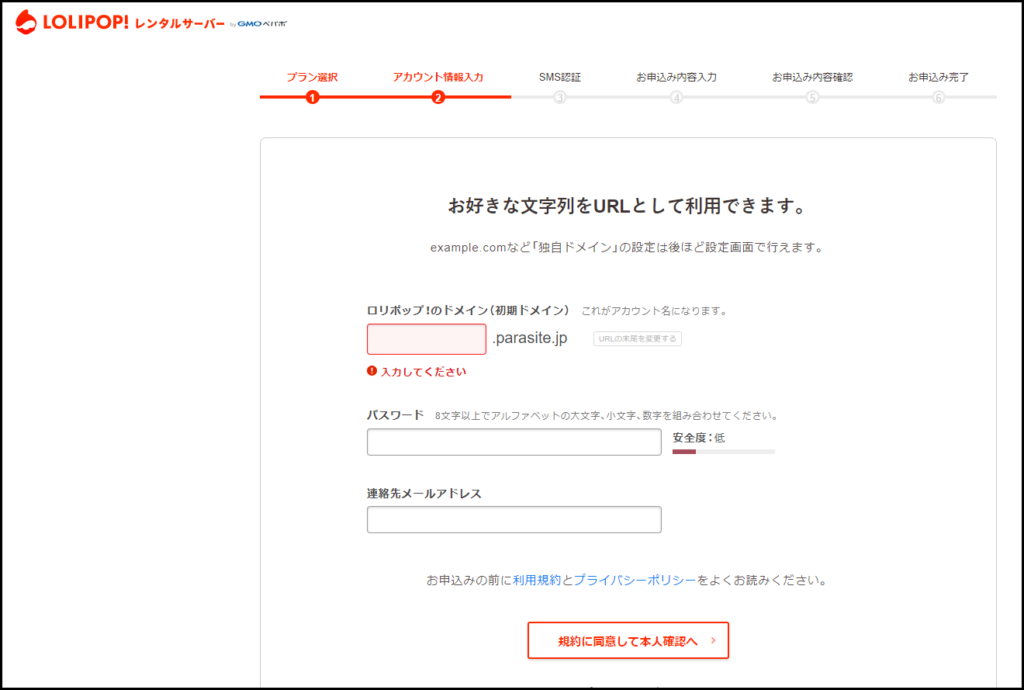Click the LOLIPOP! logo icon

(26, 22)
